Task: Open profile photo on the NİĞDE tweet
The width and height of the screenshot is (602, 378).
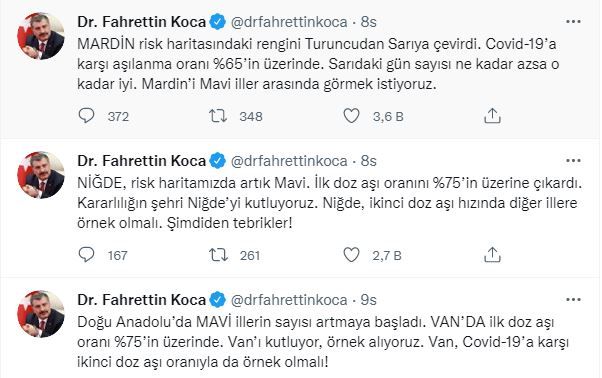Action: [41, 175]
